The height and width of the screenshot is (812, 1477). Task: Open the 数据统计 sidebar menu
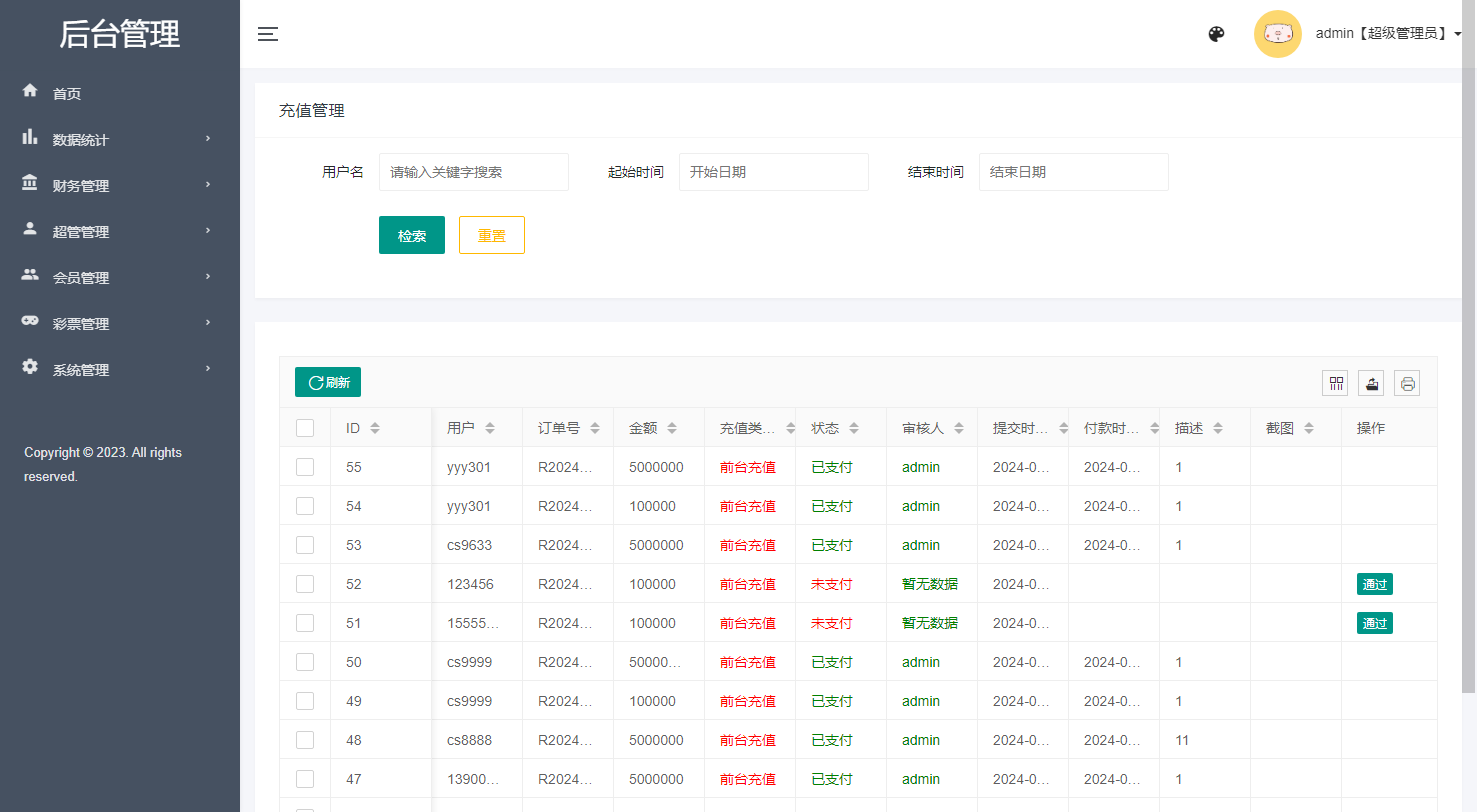[x=81, y=140]
